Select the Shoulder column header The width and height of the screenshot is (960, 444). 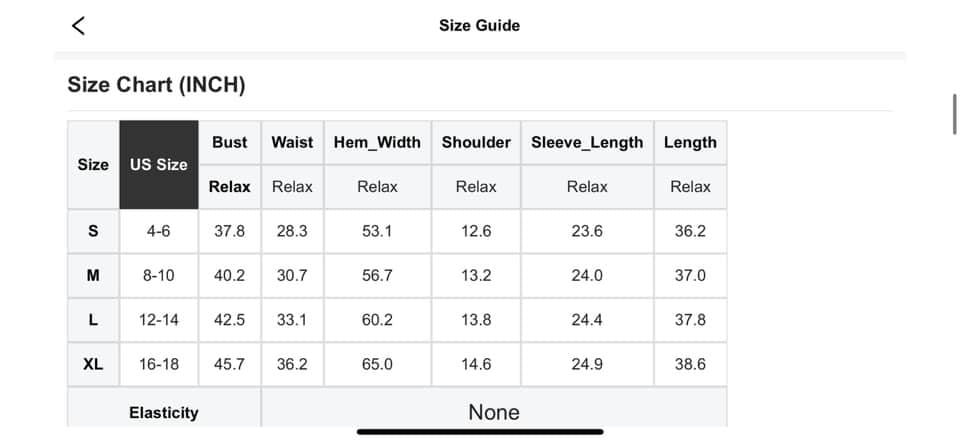click(476, 142)
